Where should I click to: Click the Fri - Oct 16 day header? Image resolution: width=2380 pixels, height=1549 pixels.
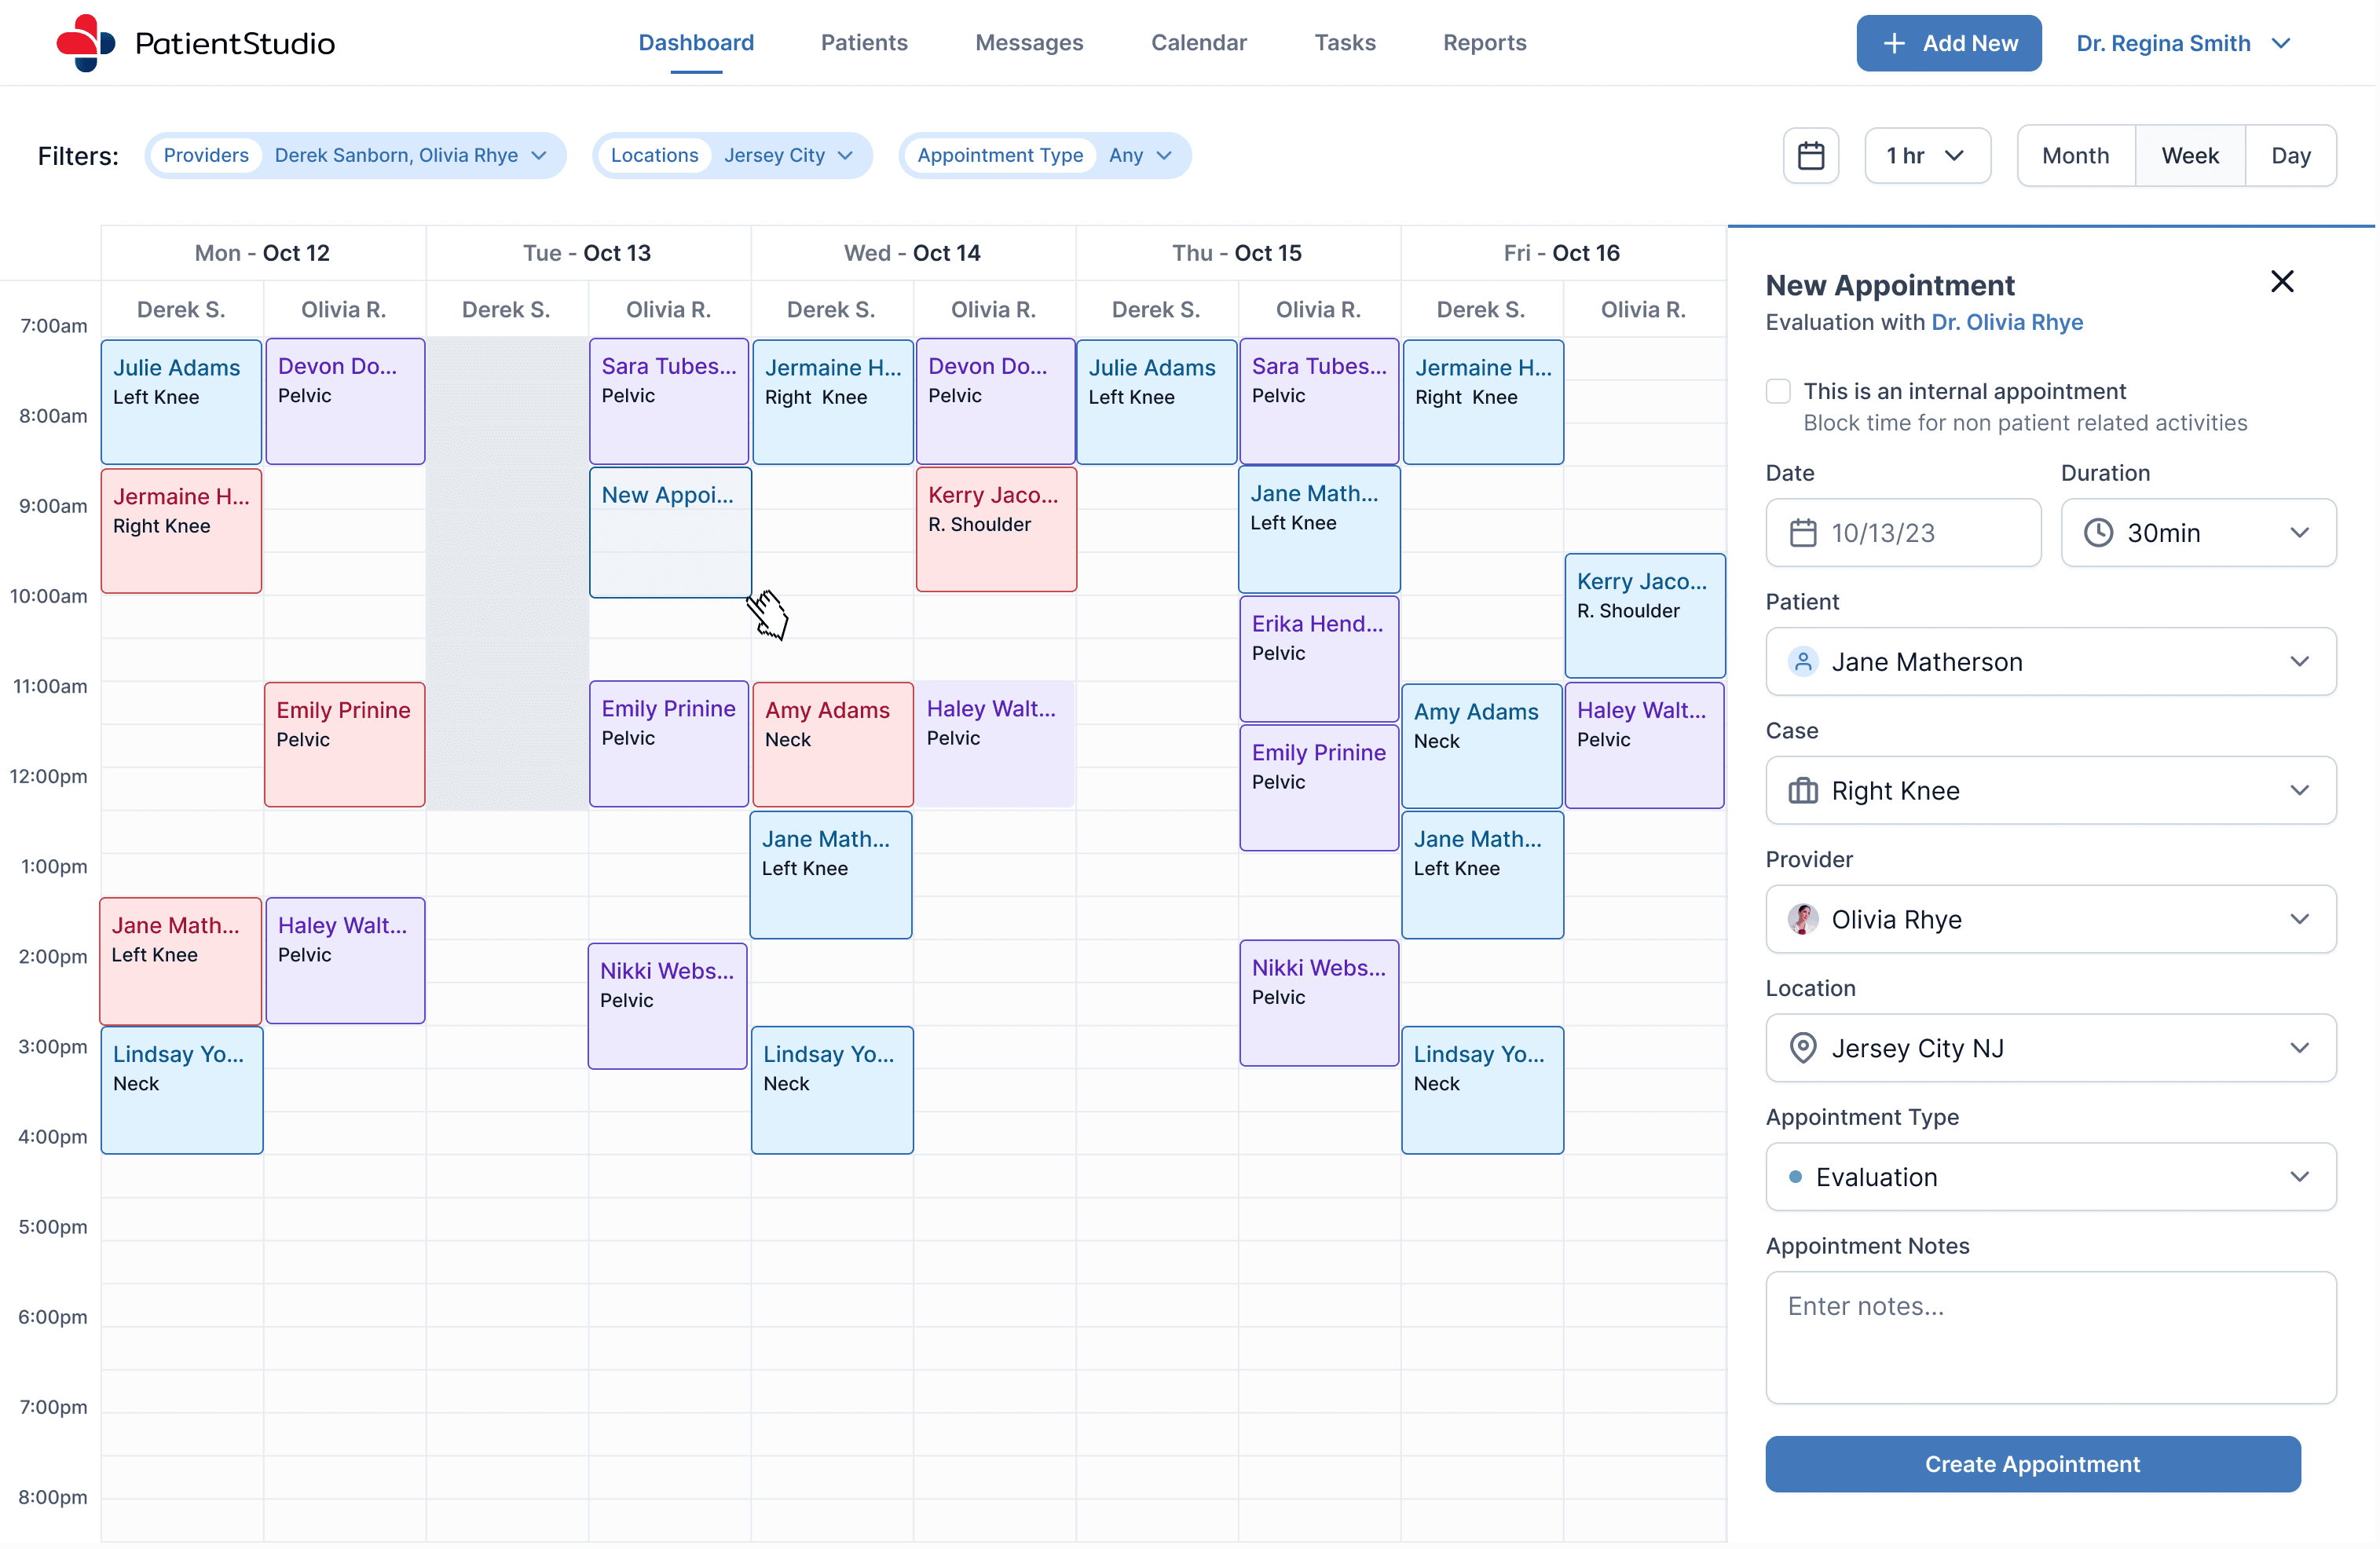click(1562, 253)
